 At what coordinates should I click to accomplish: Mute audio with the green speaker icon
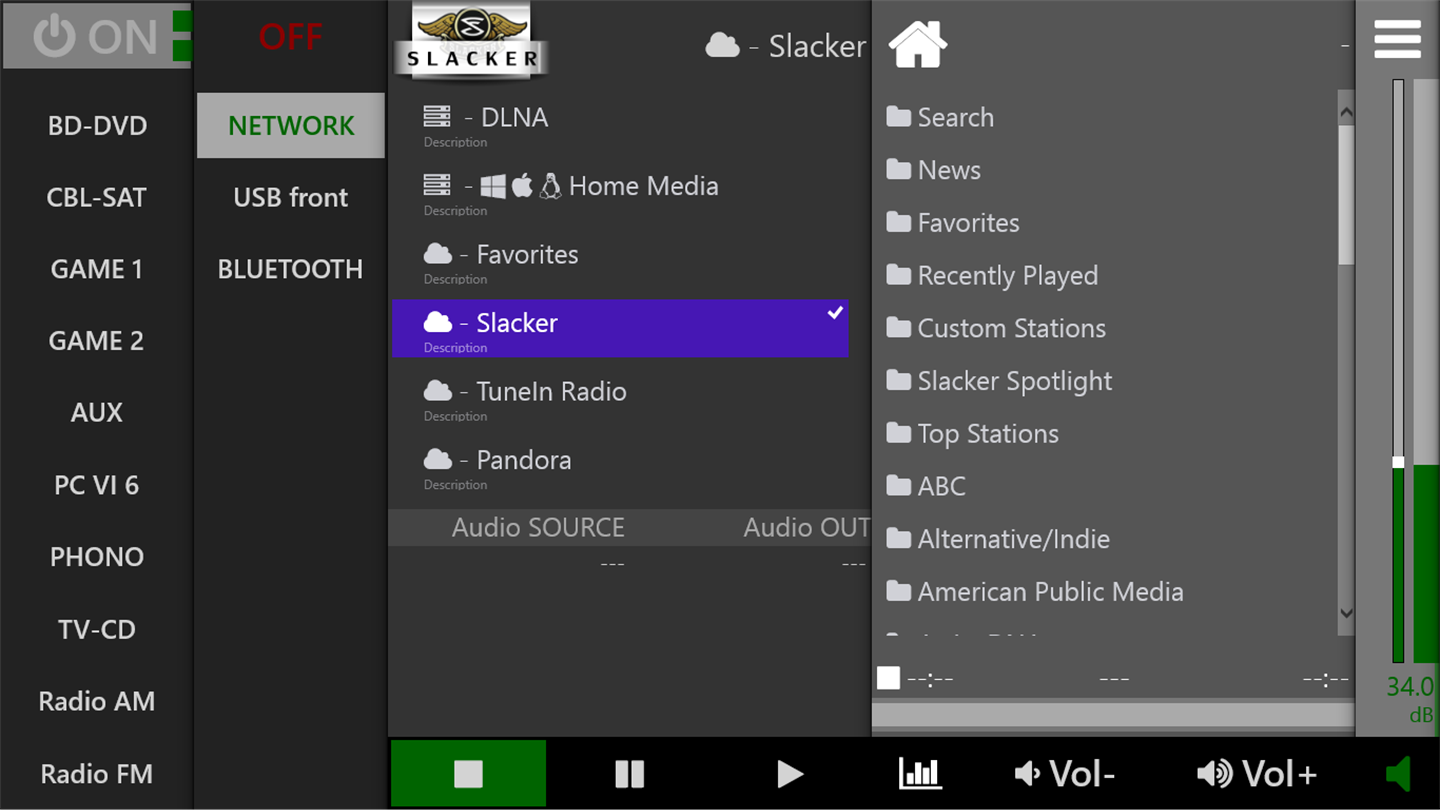click(1398, 773)
